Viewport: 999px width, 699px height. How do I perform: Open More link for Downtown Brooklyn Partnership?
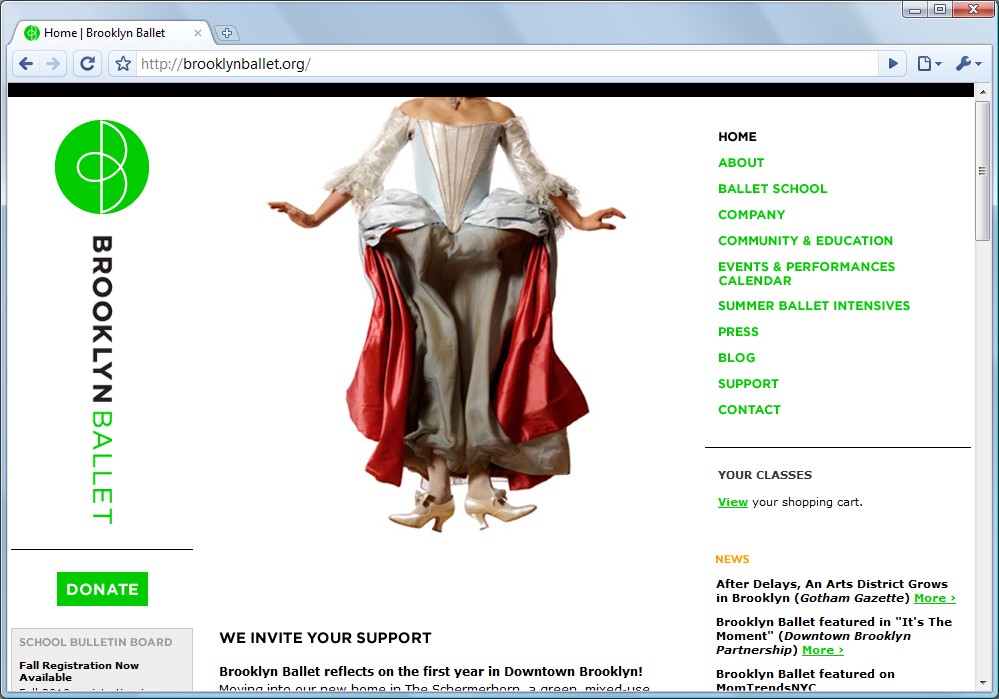(x=823, y=650)
